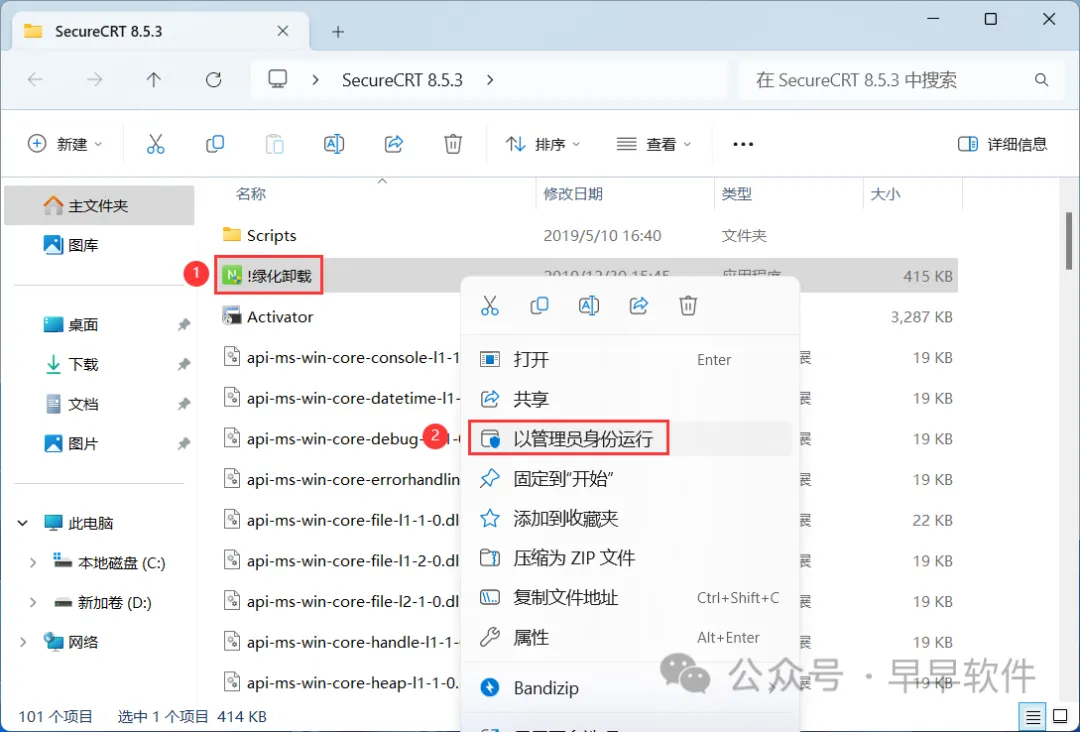The width and height of the screenshot is (1080, 732).
Task: Click the vertical scrollbar thumb of the file list
Action: point(1068,241)
